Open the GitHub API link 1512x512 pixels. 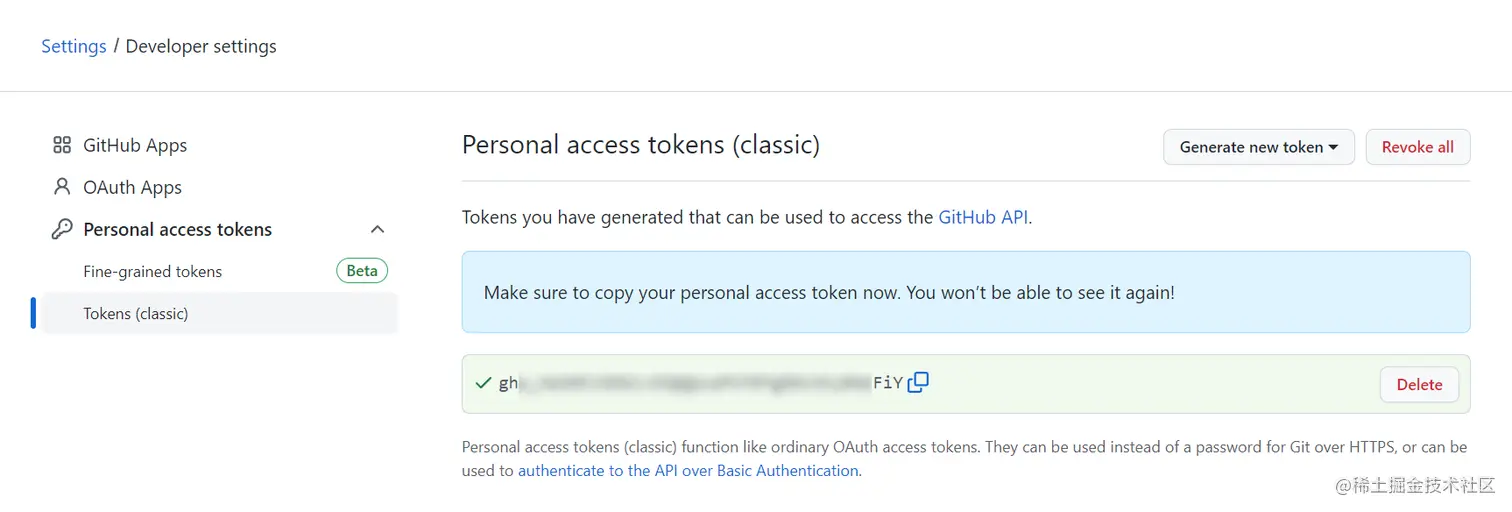[x=983, y=216]
